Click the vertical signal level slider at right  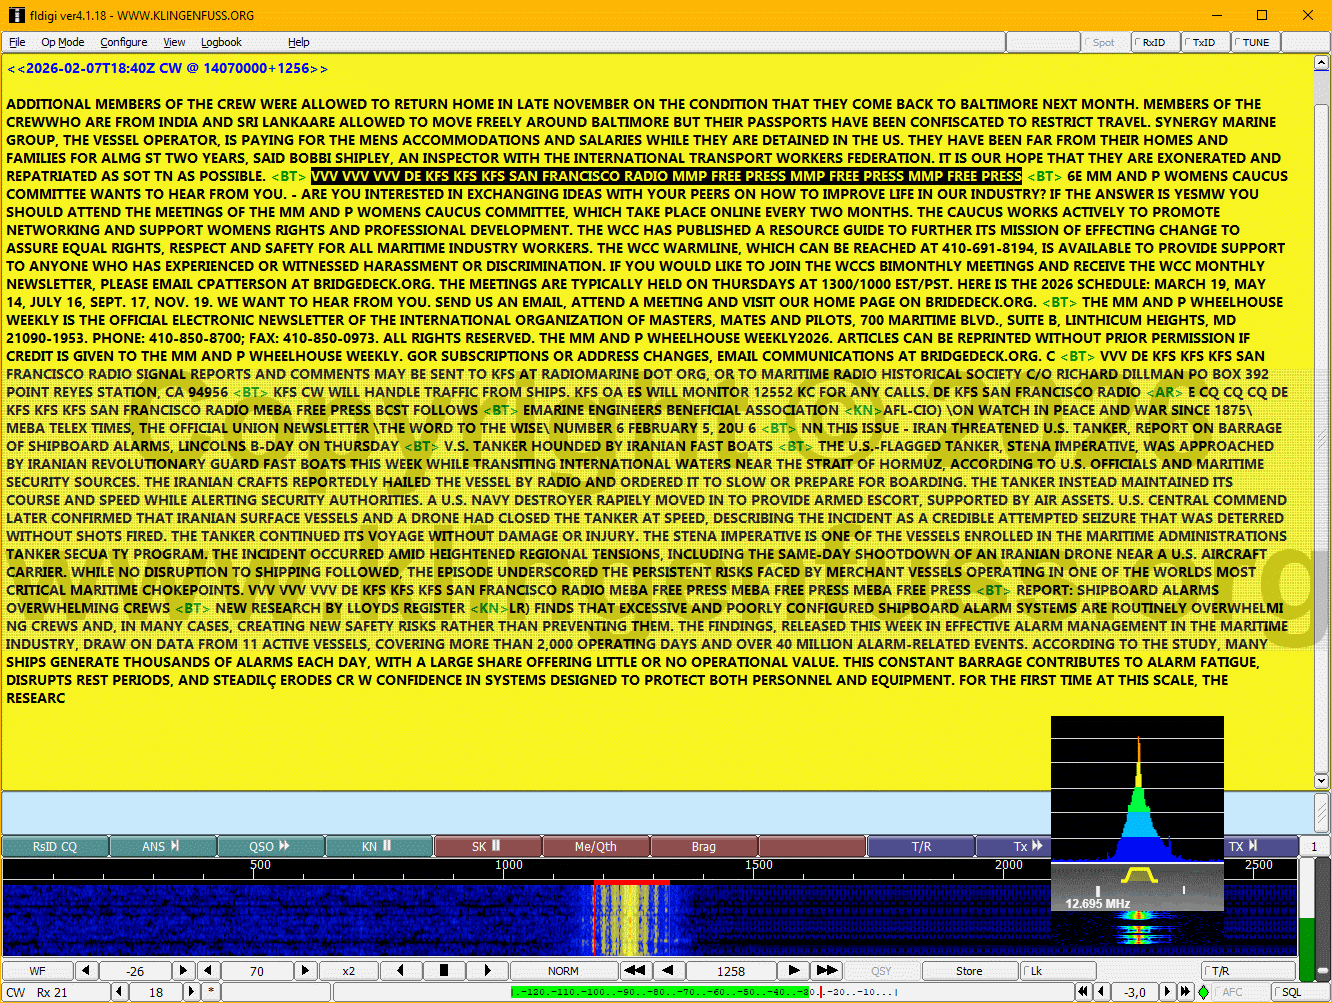[1306, 918]
